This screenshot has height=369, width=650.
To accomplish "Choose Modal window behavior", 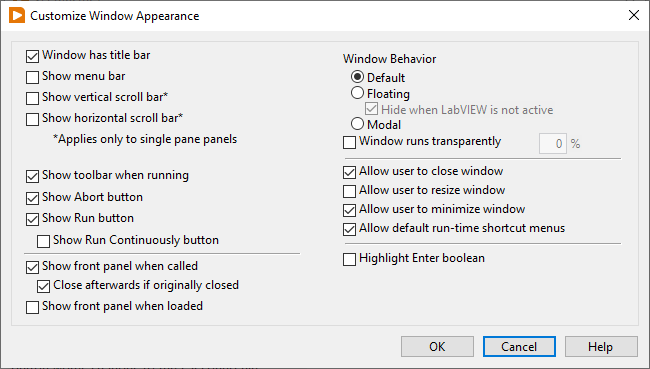I will click(x=357, y=124).
